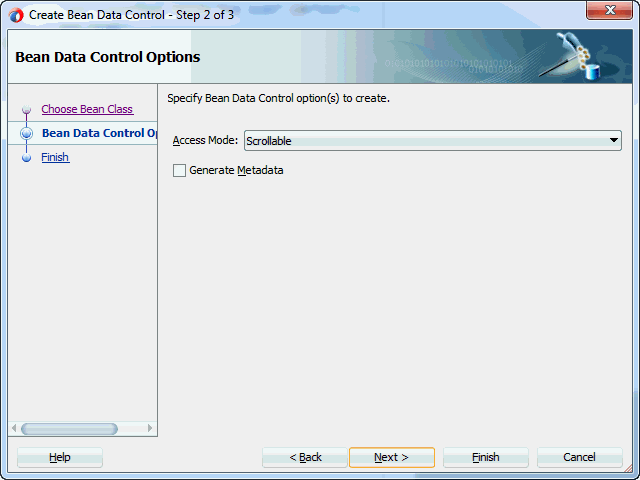The image size is (640, 480).
Task: Click the Next button
Action: 392,457
